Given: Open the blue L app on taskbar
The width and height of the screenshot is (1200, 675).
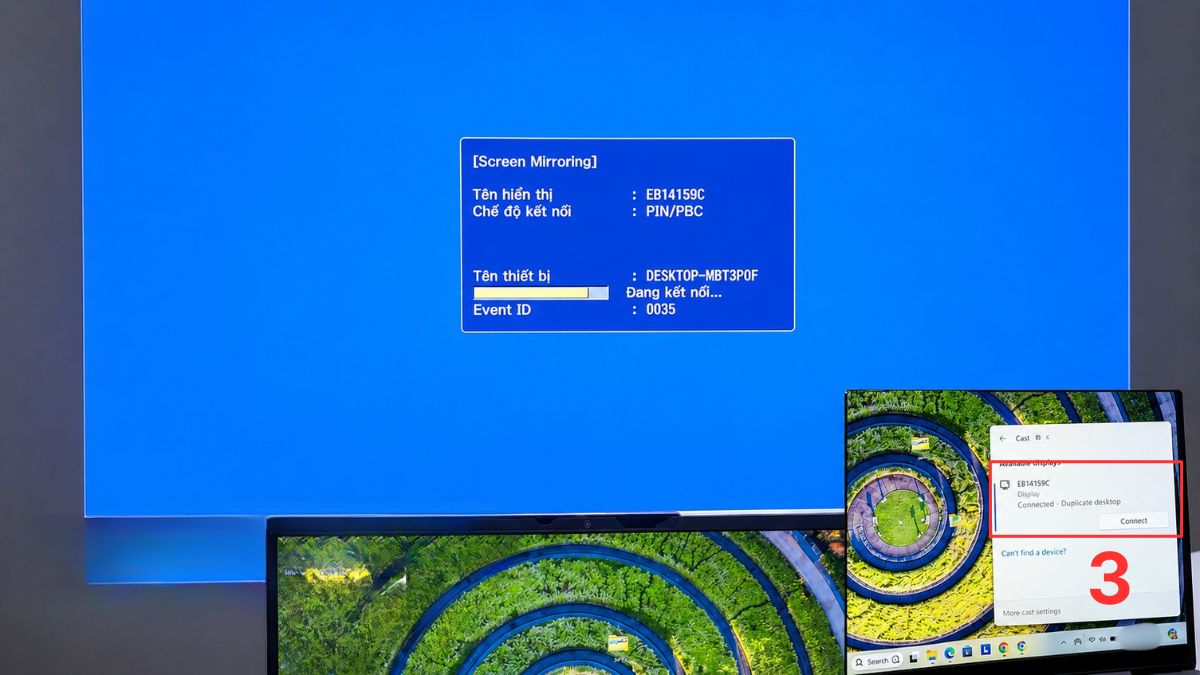Looking at the screenshot, I should pyautogui.click(x=985, y=649).
